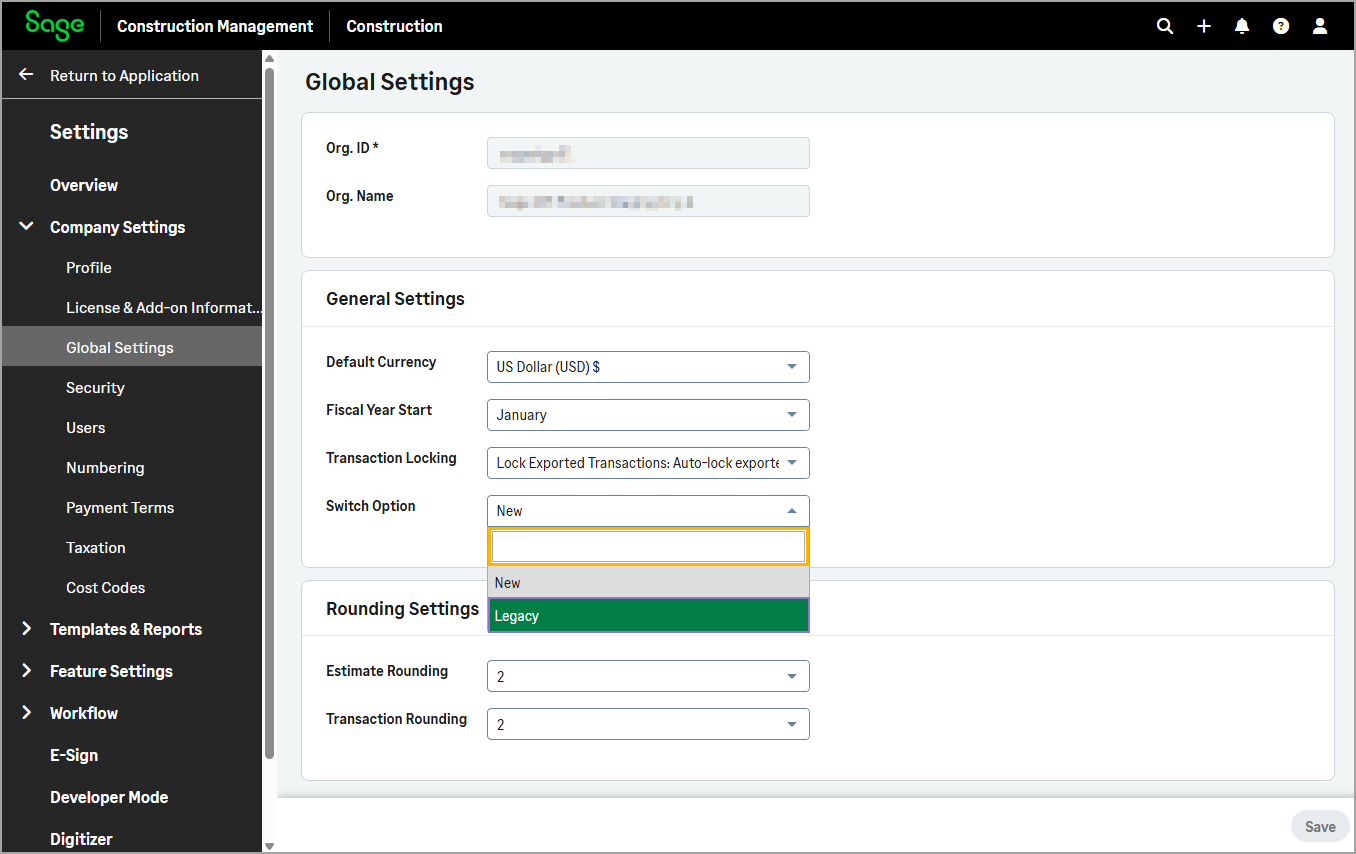Open search with the magnifier icon
1356x854 pixels.
pyautogui.click(x=1165, y=27)
